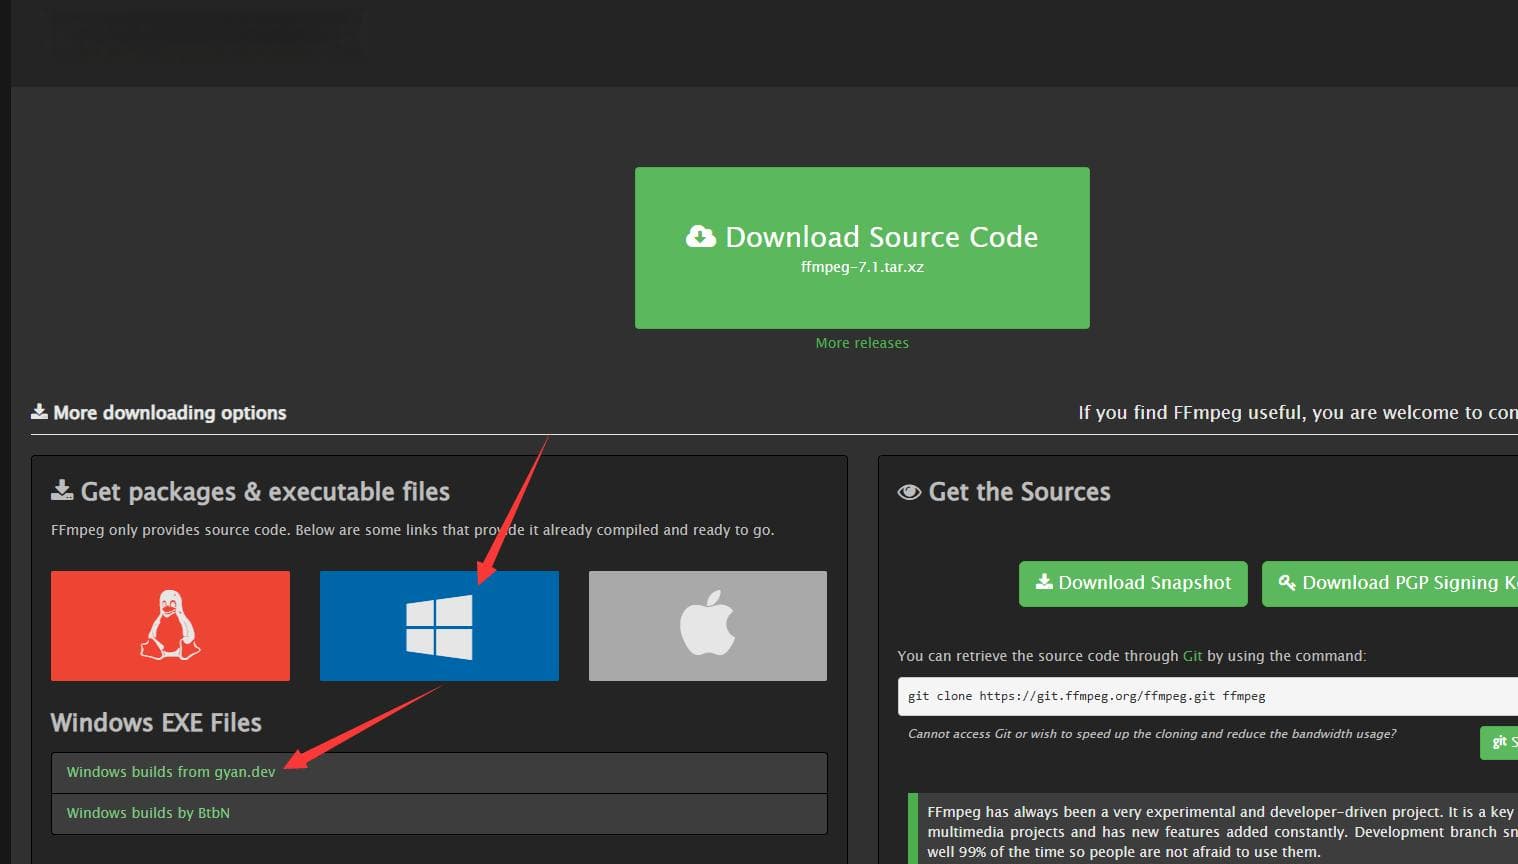Click the git clone command field

click(x=1207, y=696)
